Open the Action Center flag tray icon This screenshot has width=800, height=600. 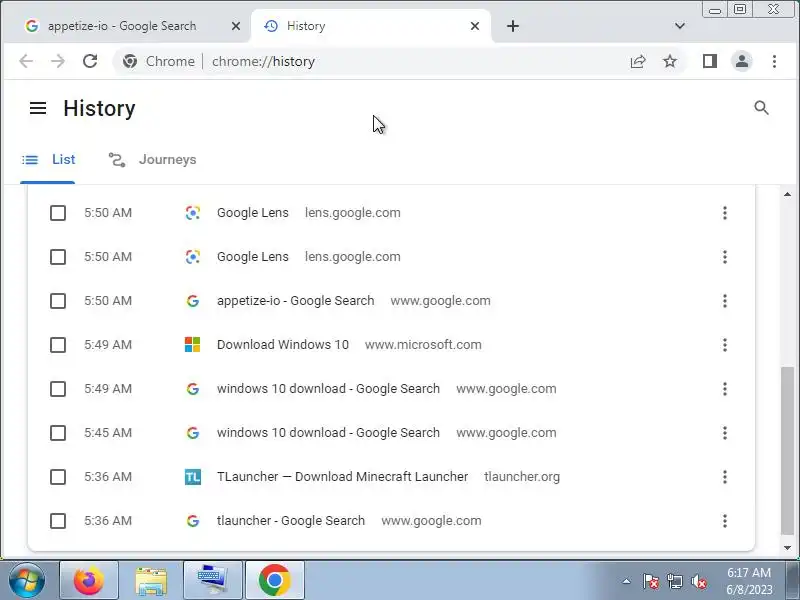650,581
